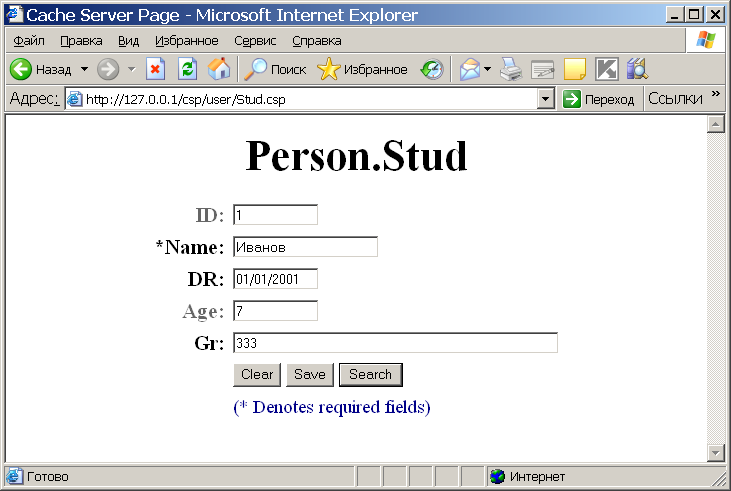Open the Назад history dropdown arrow
The height and width of the screenshot is (491, 731).
tap(84, 69)
